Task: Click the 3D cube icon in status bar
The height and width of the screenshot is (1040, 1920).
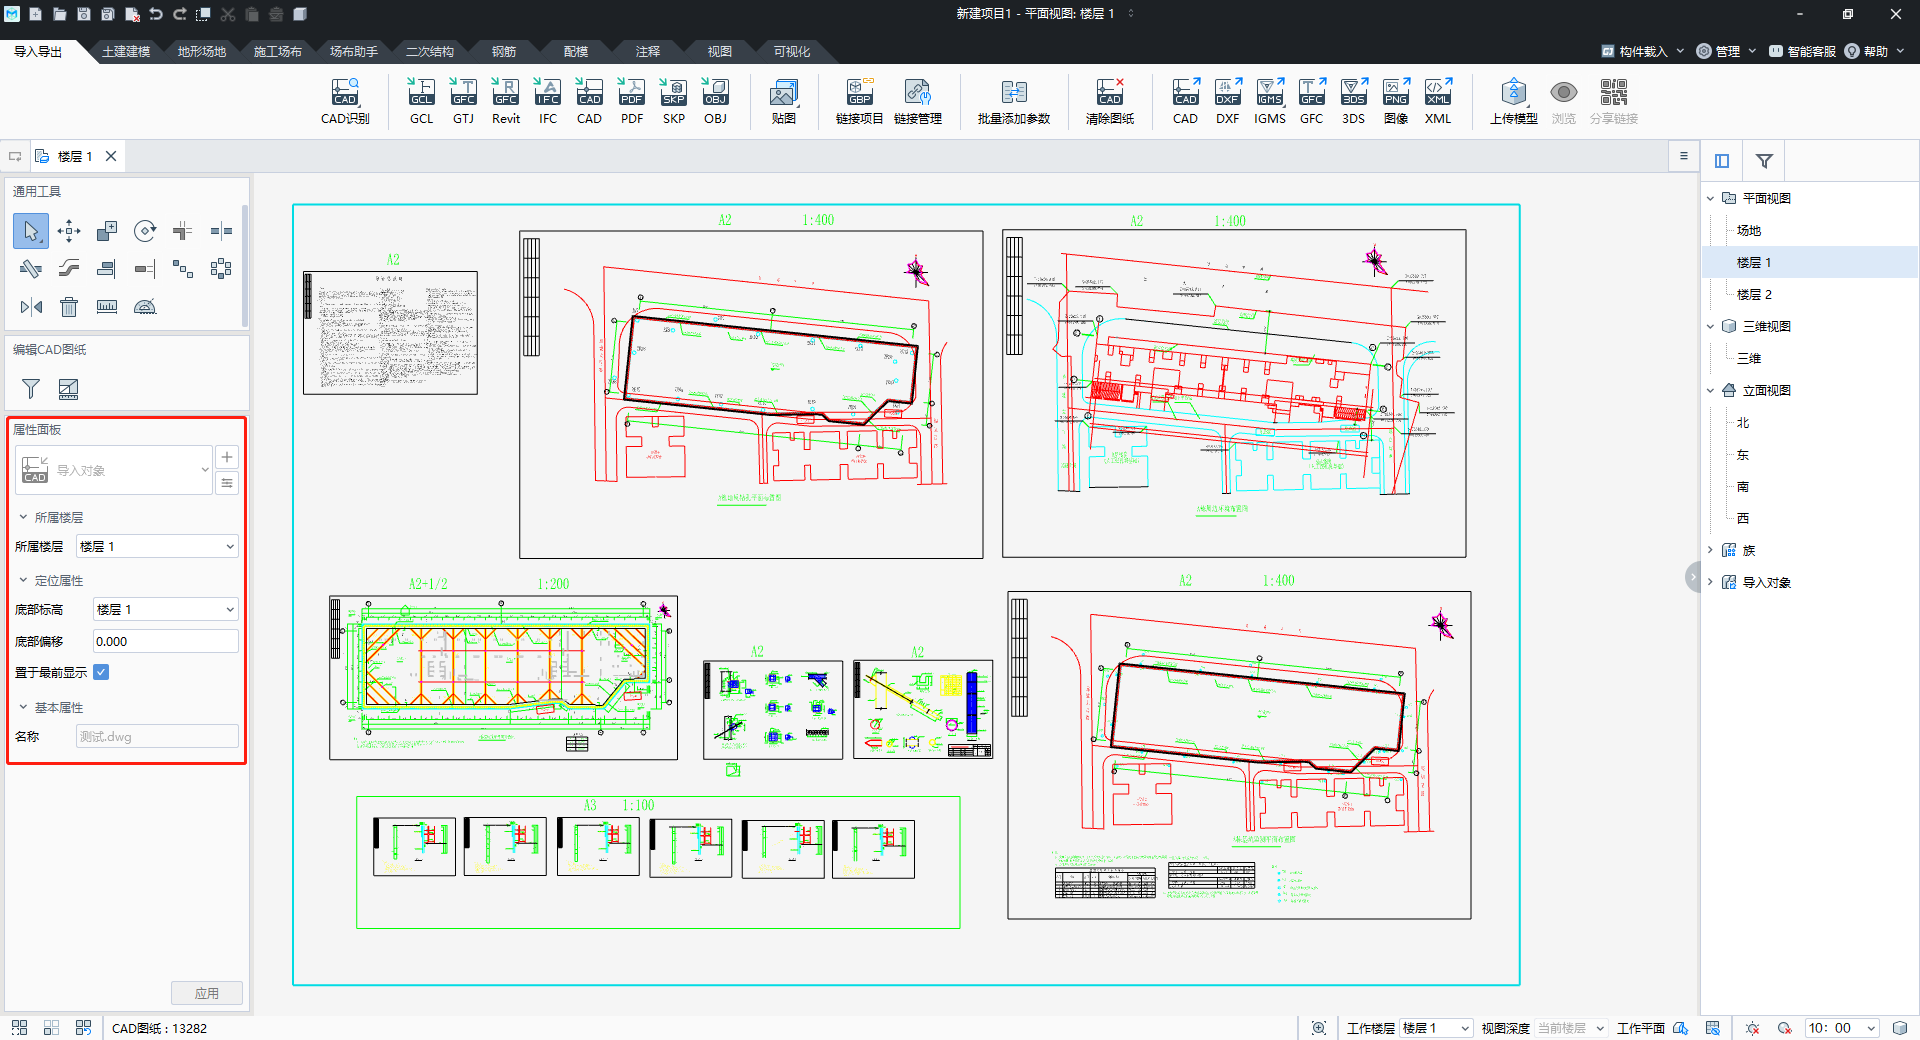Action: (x=1899, y=1028)
